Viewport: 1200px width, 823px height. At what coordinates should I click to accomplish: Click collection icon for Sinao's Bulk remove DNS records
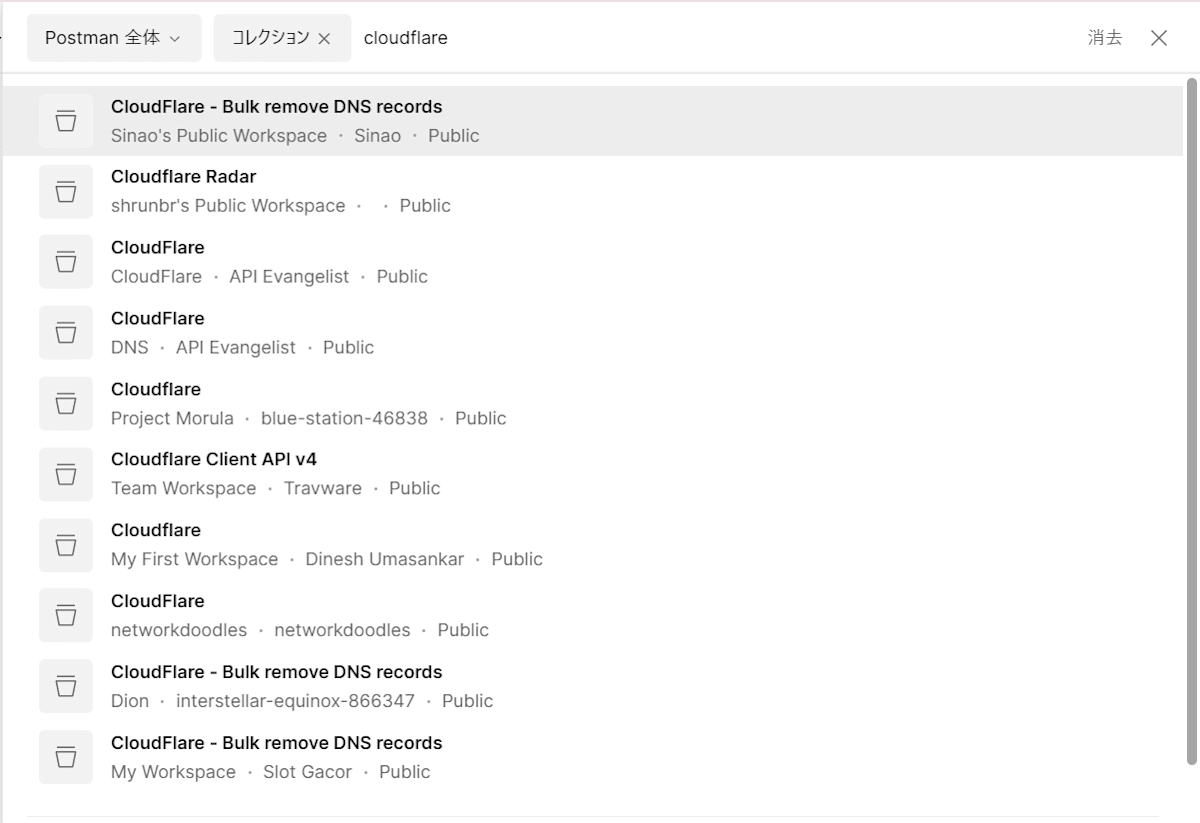(66, 121)
